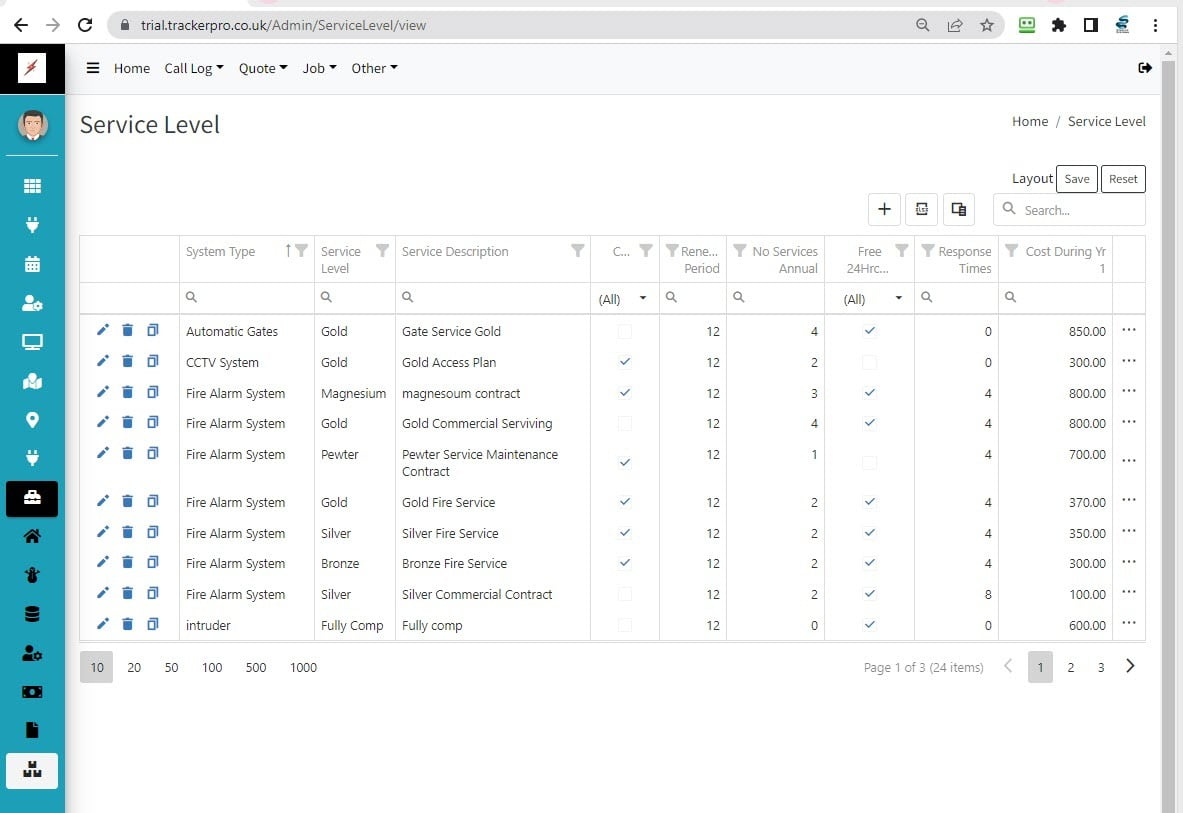Click the logout icon in top navbar

click(1145, 68)
